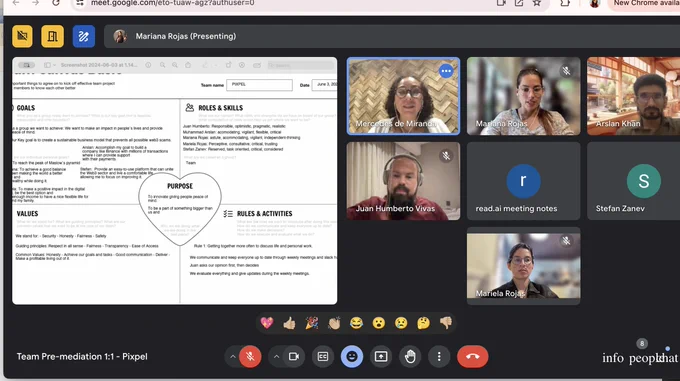The height and width of the screenshot is (381, 680).
Task: Send the thumbs up reaction
Action: tap(289, 323)
